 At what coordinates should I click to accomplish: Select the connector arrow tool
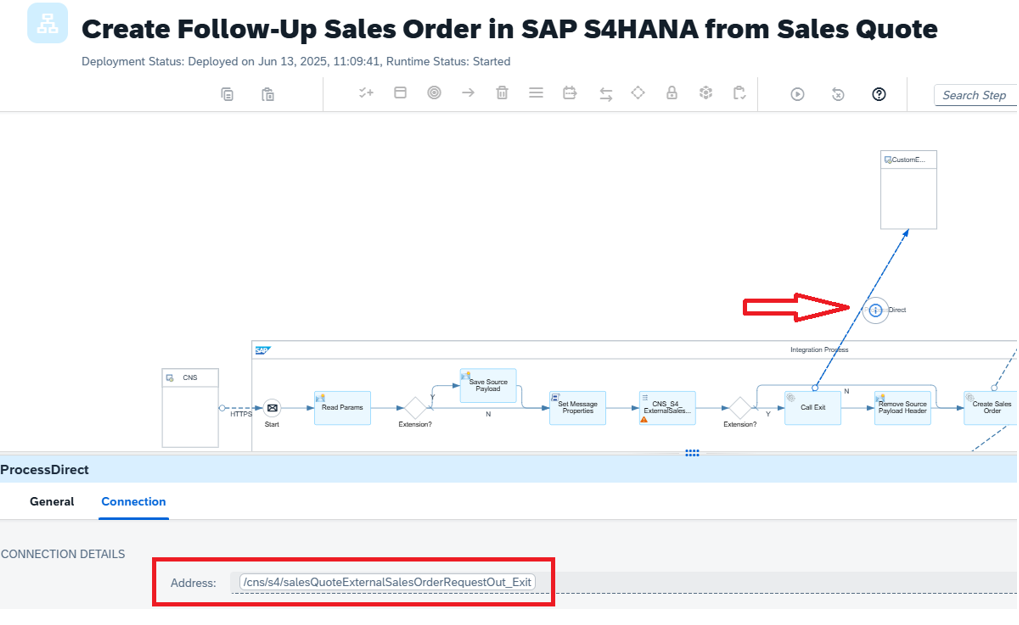[468, 93]
